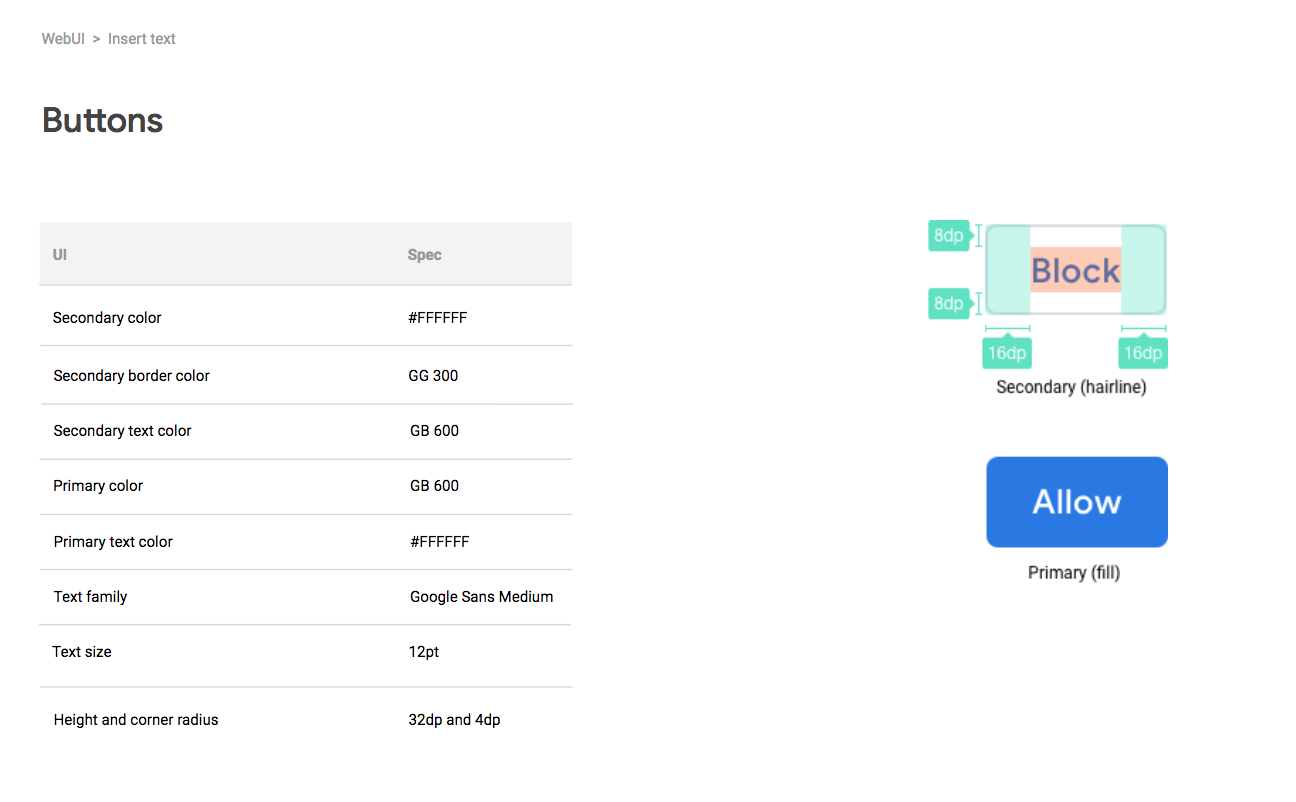This screenshot has height=802, width=1296.
Task: Click the GG 300 spec value
Action: [433, 376]
